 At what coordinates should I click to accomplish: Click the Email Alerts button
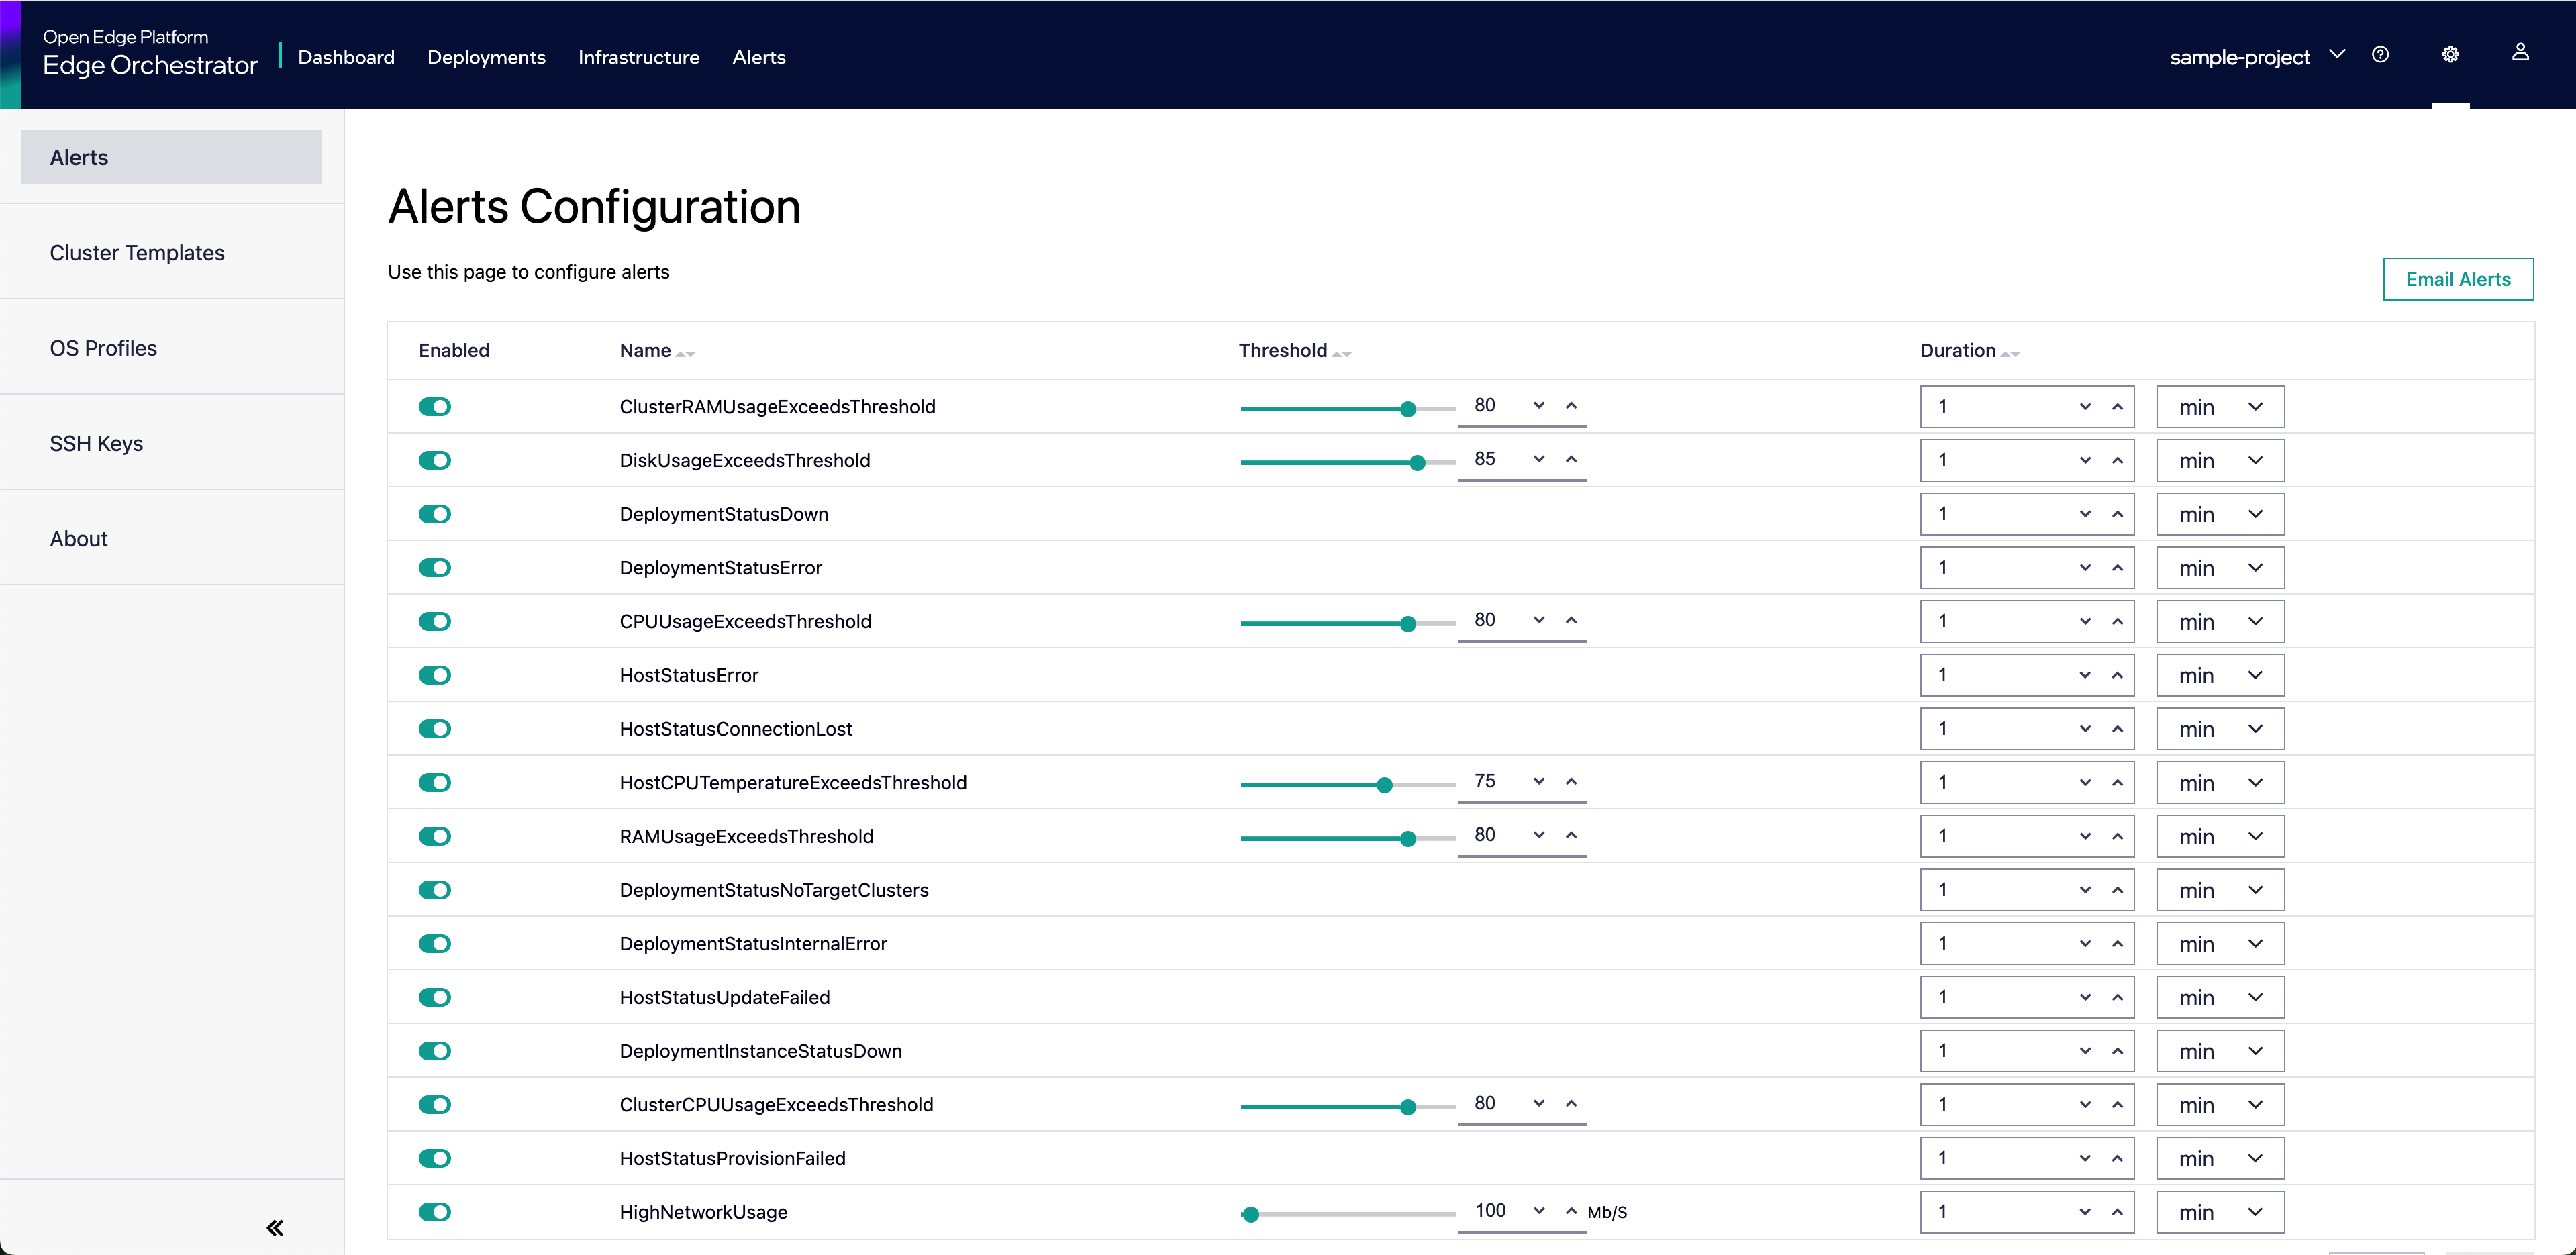(2457, 279)
